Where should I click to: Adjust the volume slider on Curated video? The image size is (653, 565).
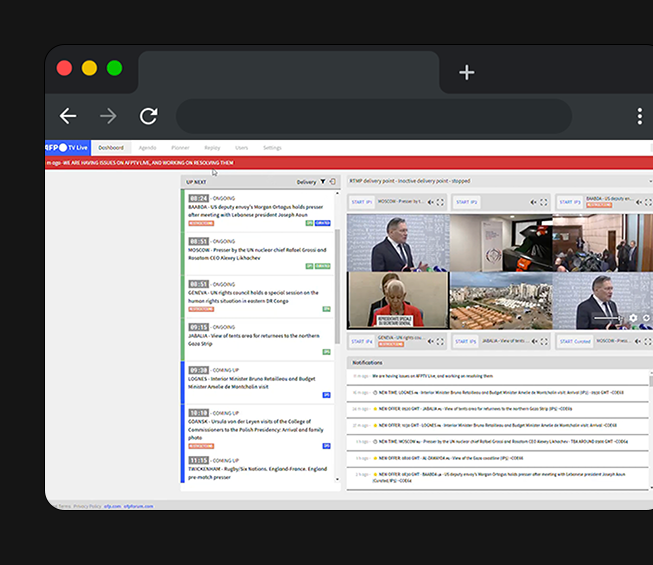[608, 318]
